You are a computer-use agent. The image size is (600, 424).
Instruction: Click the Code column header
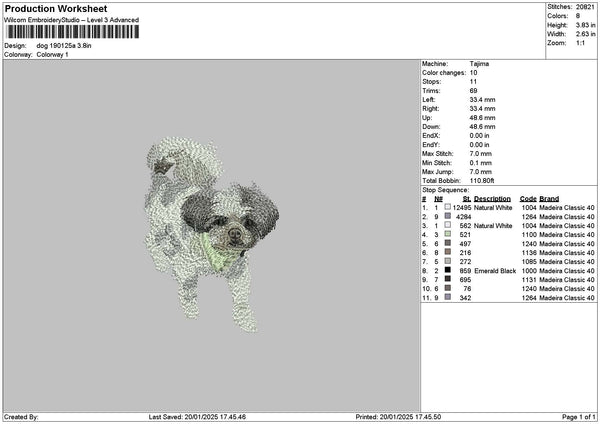tap(528, 198)
